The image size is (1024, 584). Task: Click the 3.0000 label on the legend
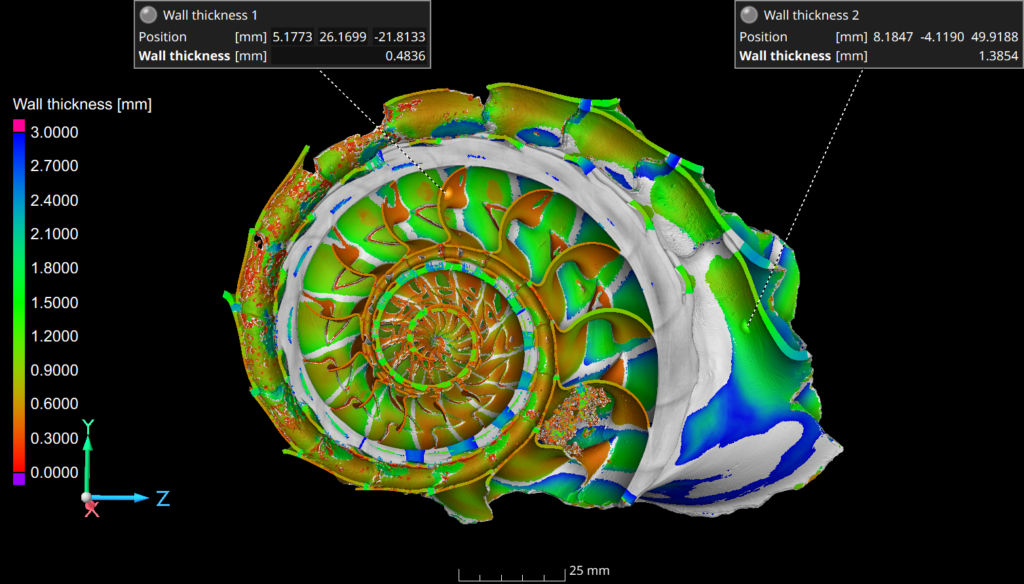[56, 132]
